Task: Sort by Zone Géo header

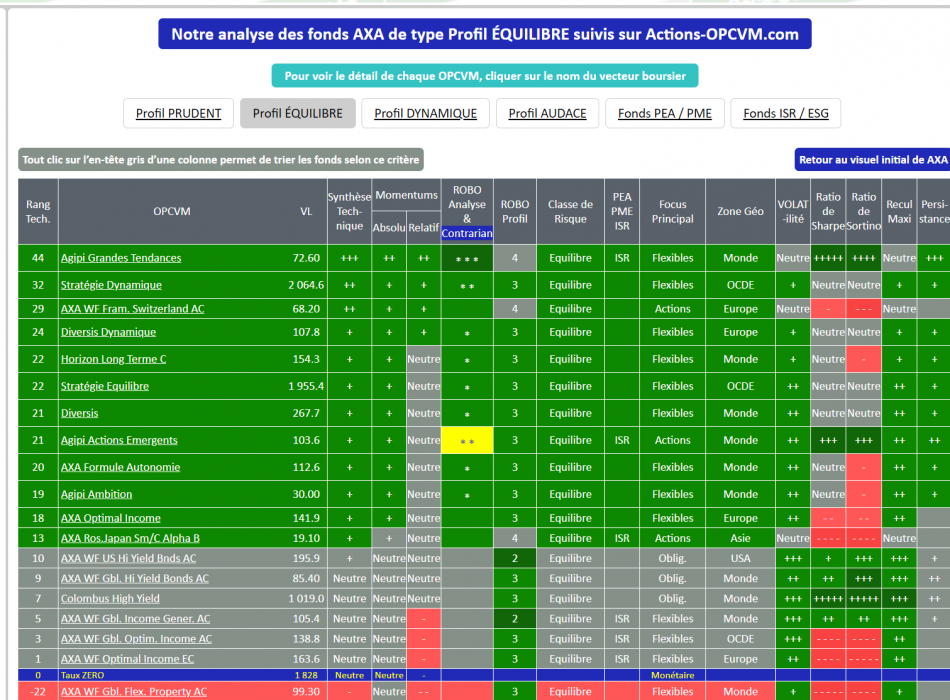Action: coord(740,212)
